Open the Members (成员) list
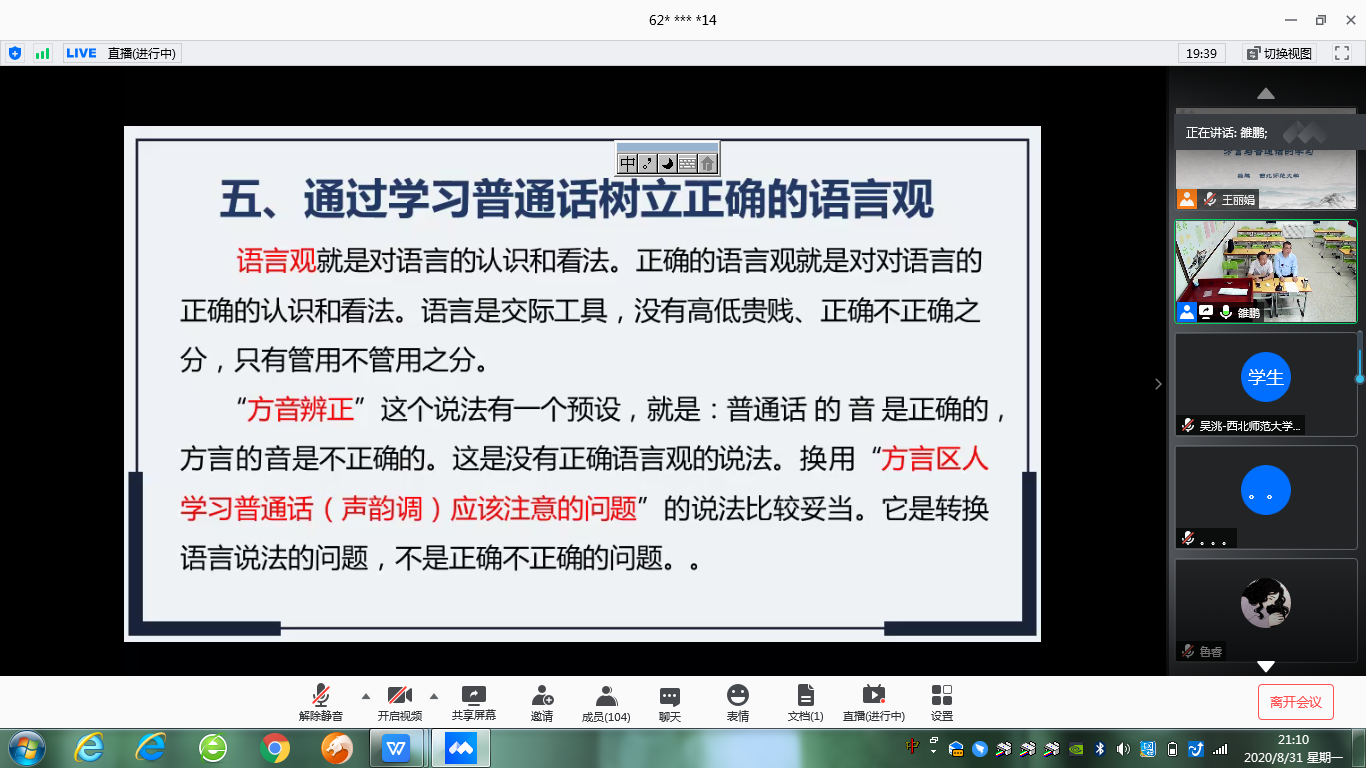Image resolution: width=1366 pixels, height=768 pixels. click(x=606, y=696)
